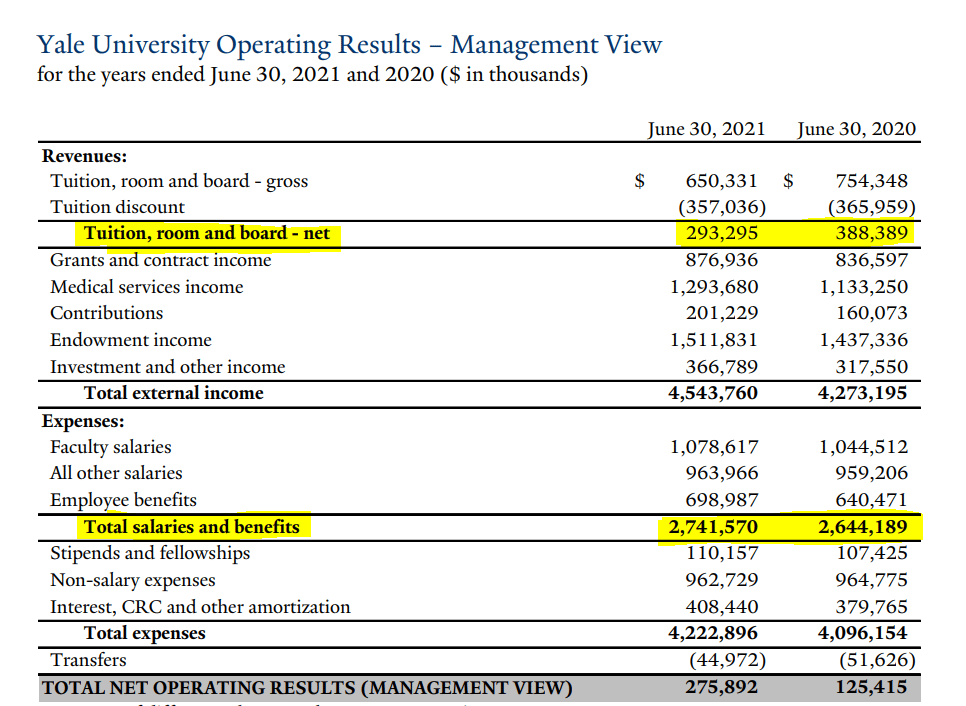Click the 'Faculty salaries' row label
Viewport: 966px width, 706px height.
111,447
